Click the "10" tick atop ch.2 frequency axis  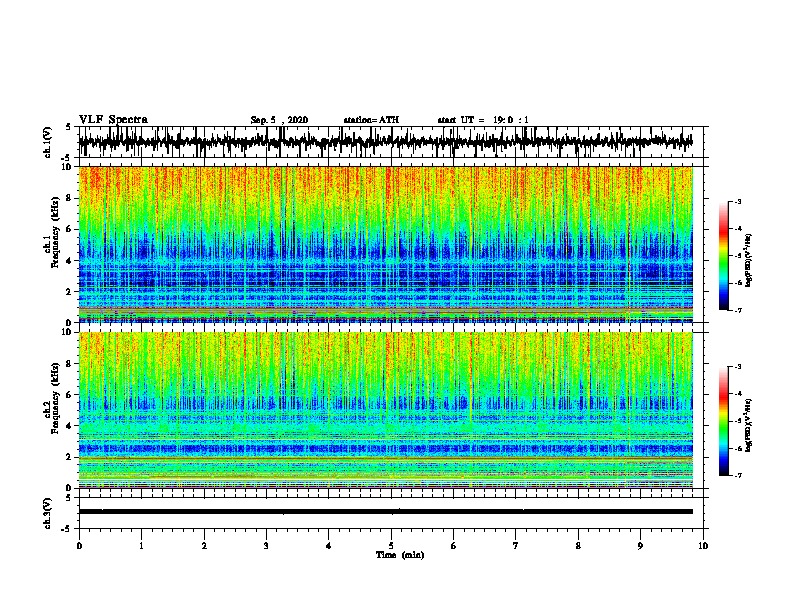point(67,332)
